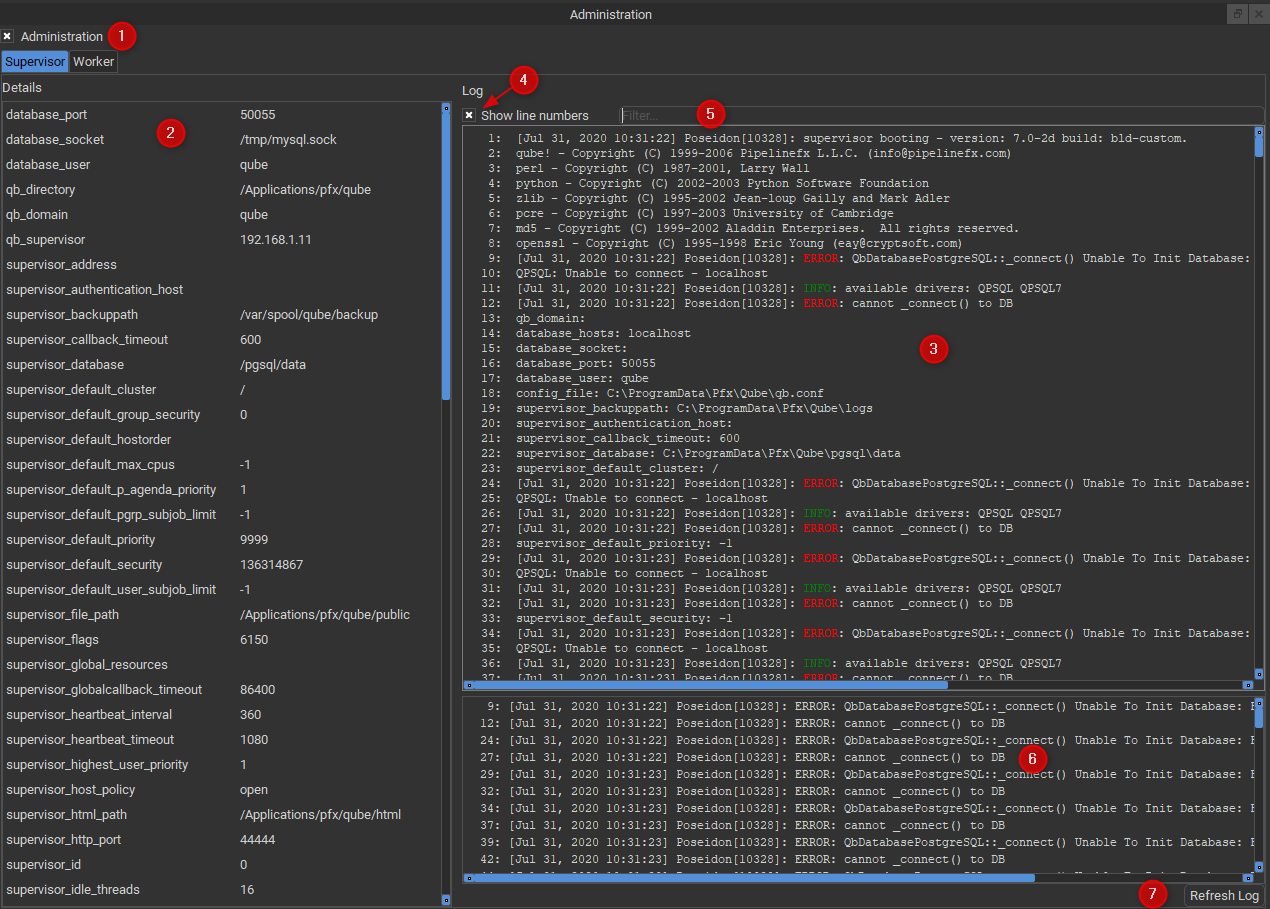The height and width of the screenshot is (909, 1270).
Task: Toggle the Administration checkbox at top left
Action: tap(8, 37)
